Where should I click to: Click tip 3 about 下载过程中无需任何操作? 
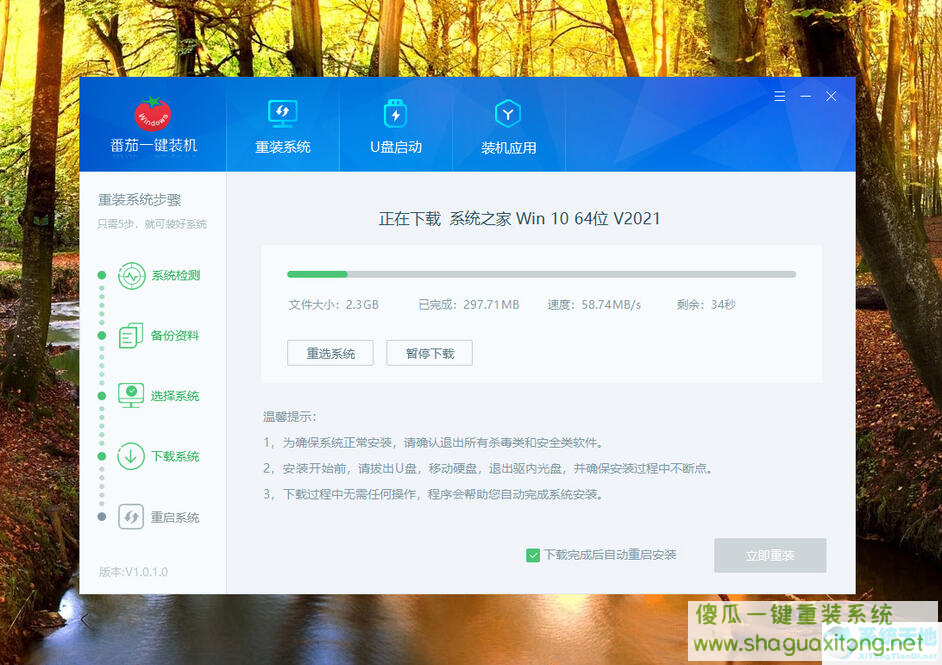(433, 494)
